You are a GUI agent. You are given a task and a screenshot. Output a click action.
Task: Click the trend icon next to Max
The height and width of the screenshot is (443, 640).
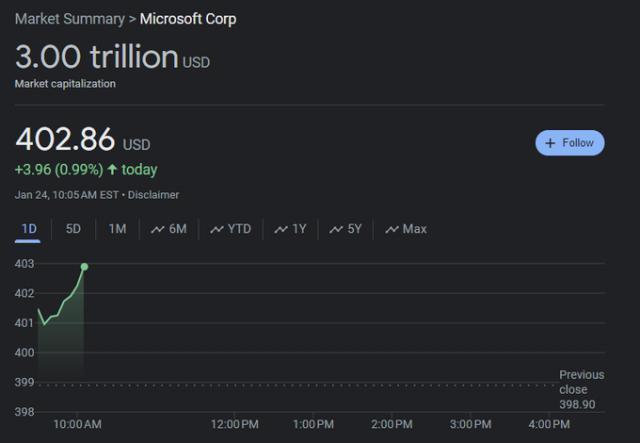[x=391, y=229]
